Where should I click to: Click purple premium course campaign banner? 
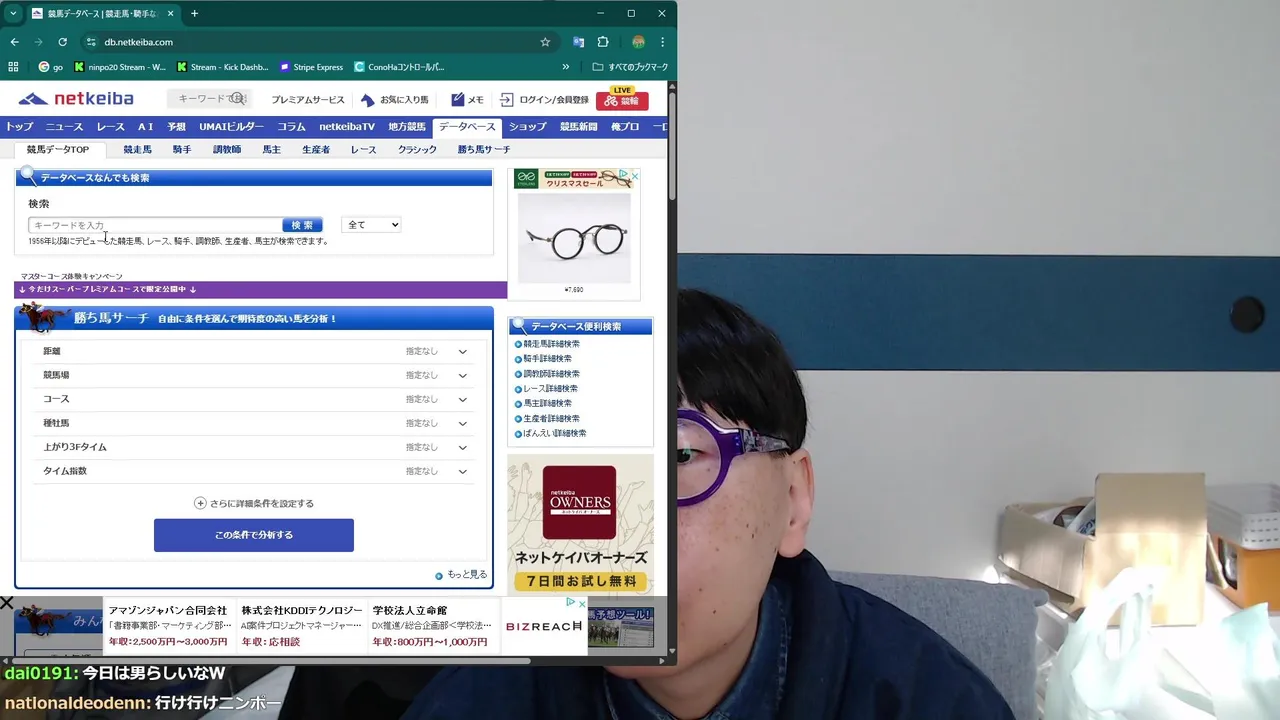[x=260, y=290]
